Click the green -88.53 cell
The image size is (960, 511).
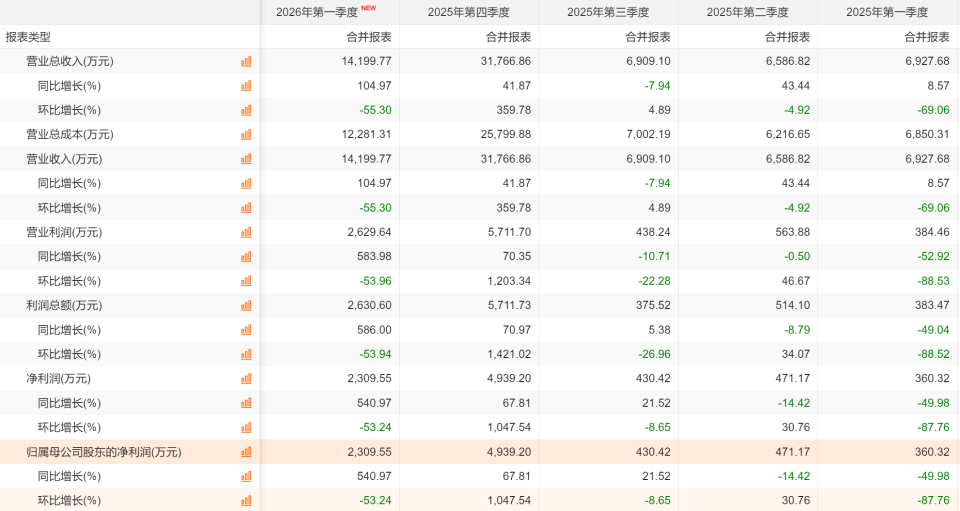coord(933,281)
